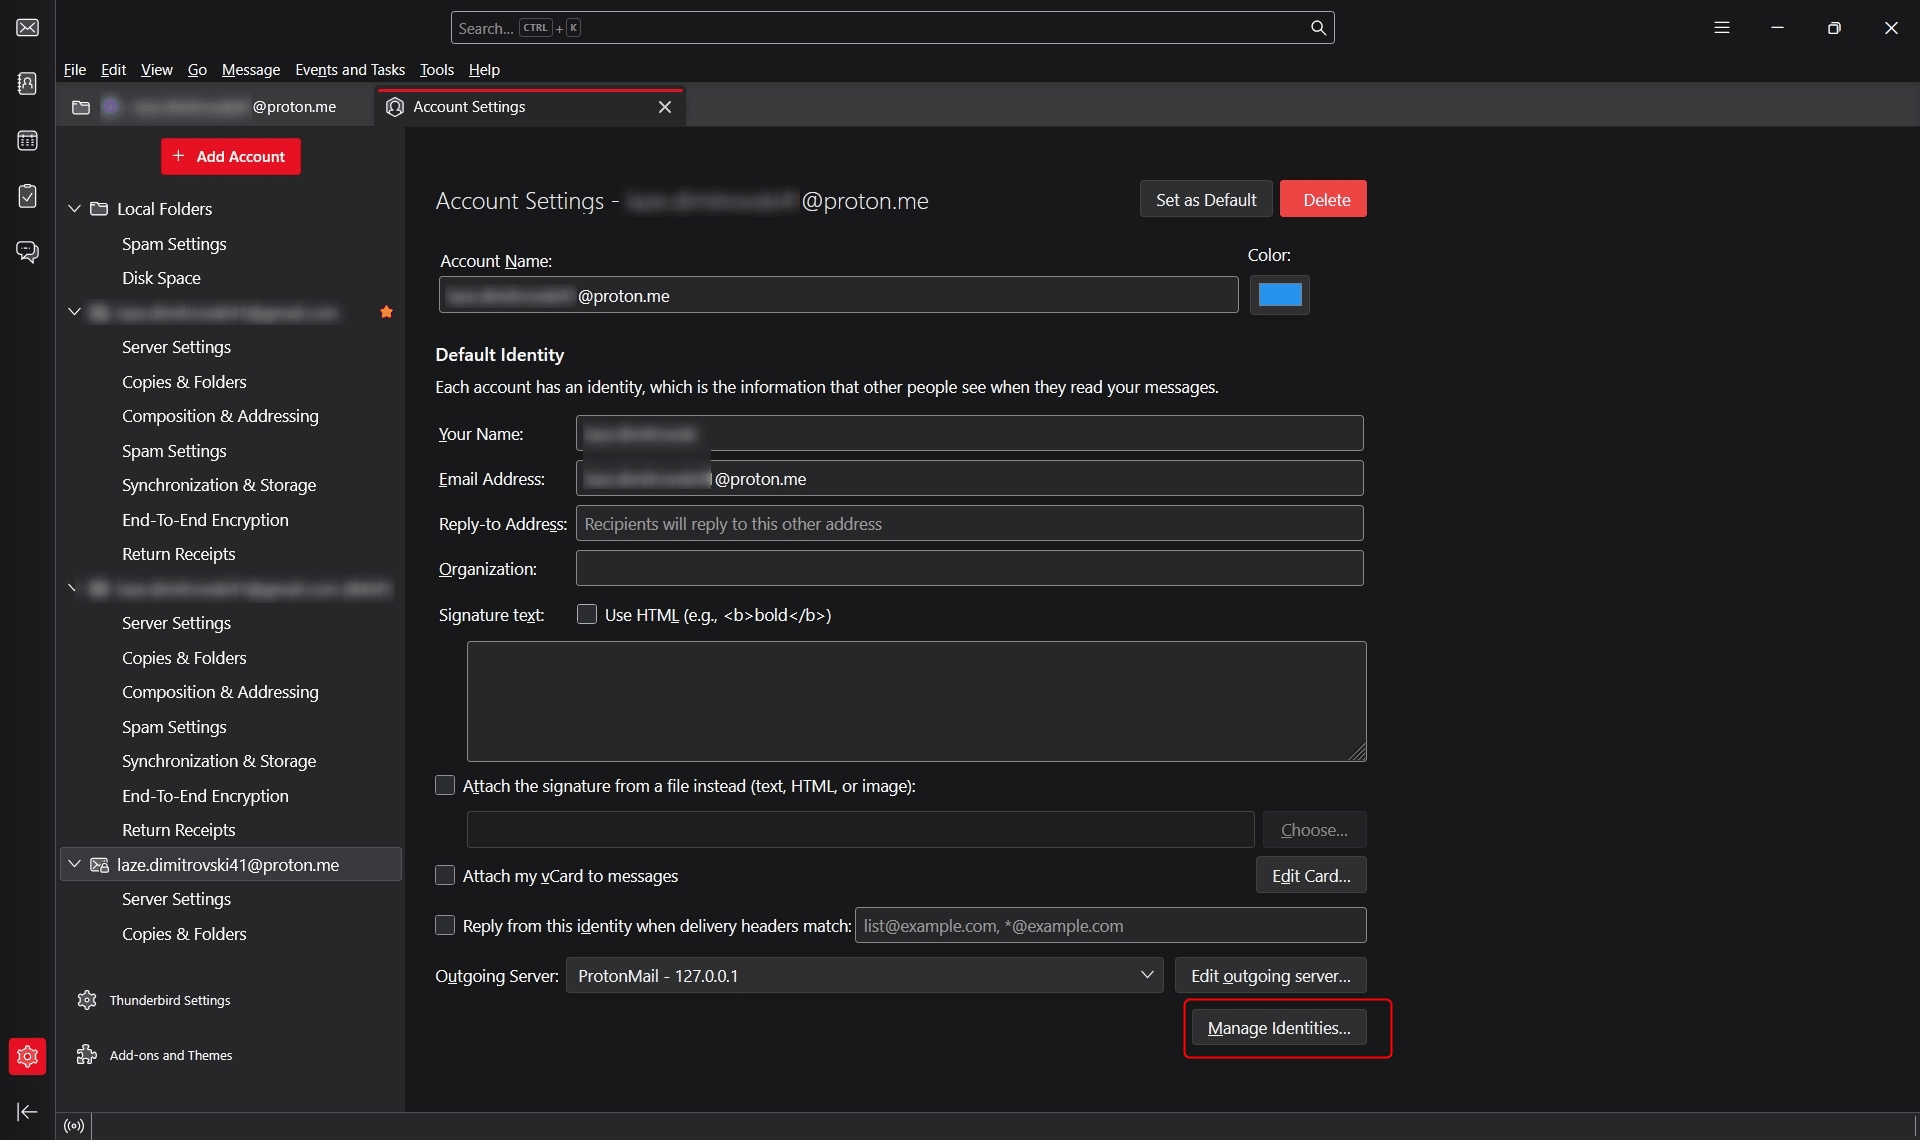
Task: Focus the Your Name field
Action: pyautogui.click(x=969, y=433)
